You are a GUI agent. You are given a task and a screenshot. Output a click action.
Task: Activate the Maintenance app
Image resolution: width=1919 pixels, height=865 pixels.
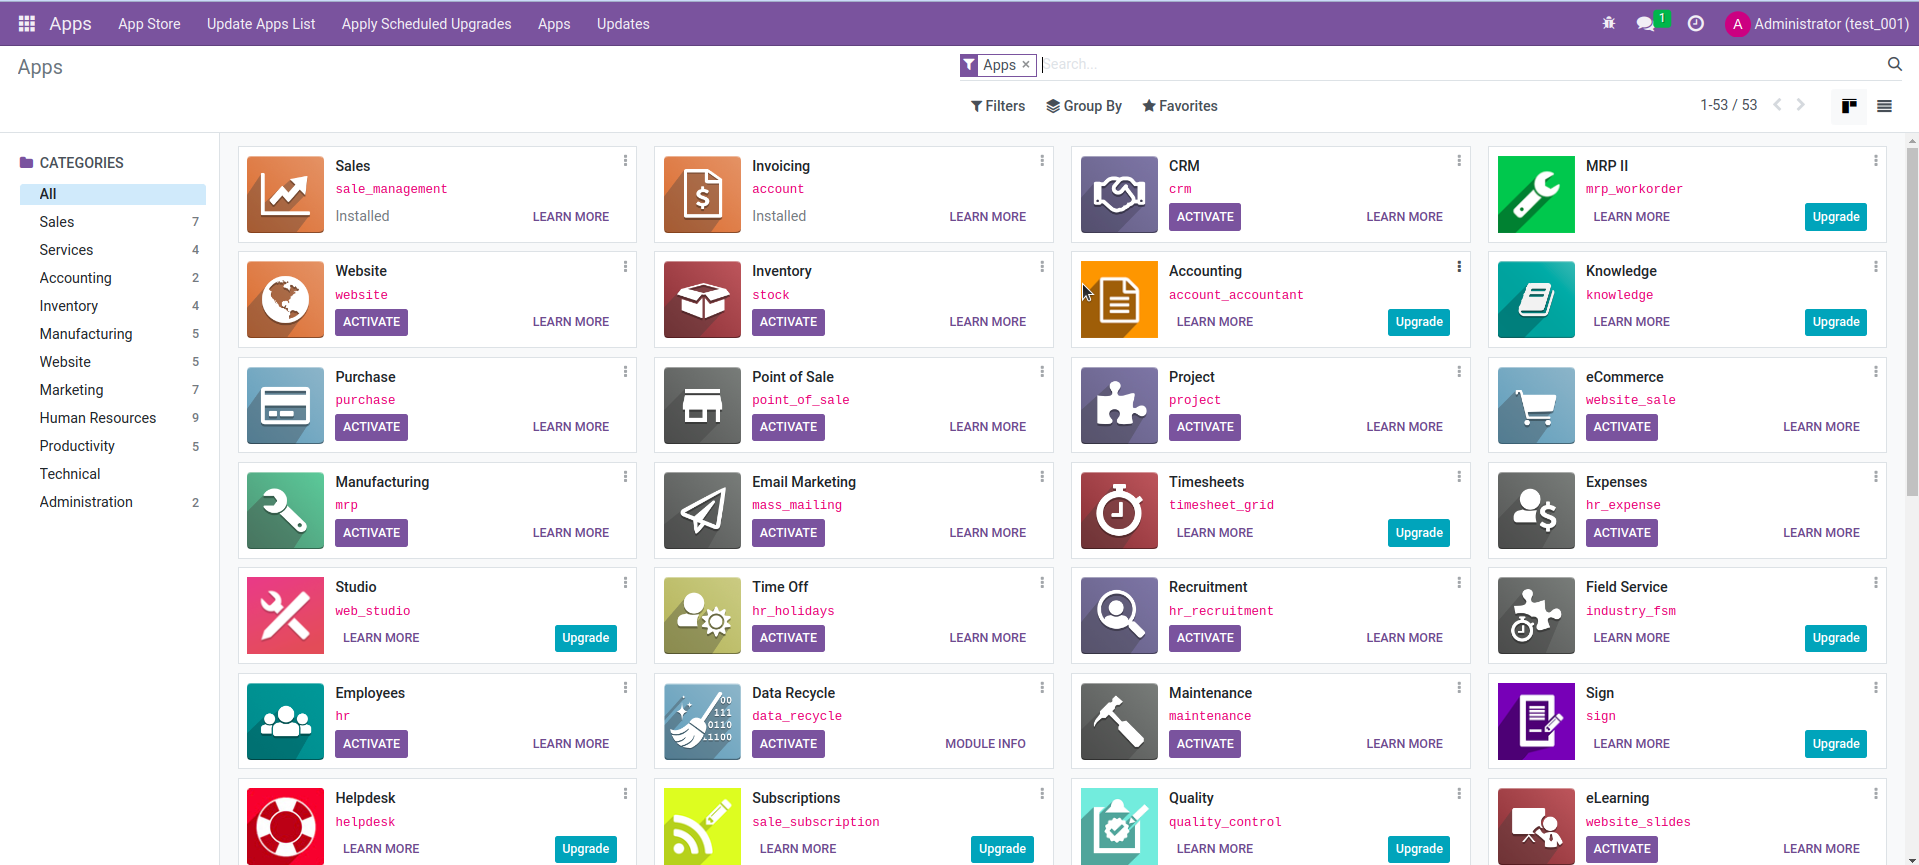tap(1205, 744)
